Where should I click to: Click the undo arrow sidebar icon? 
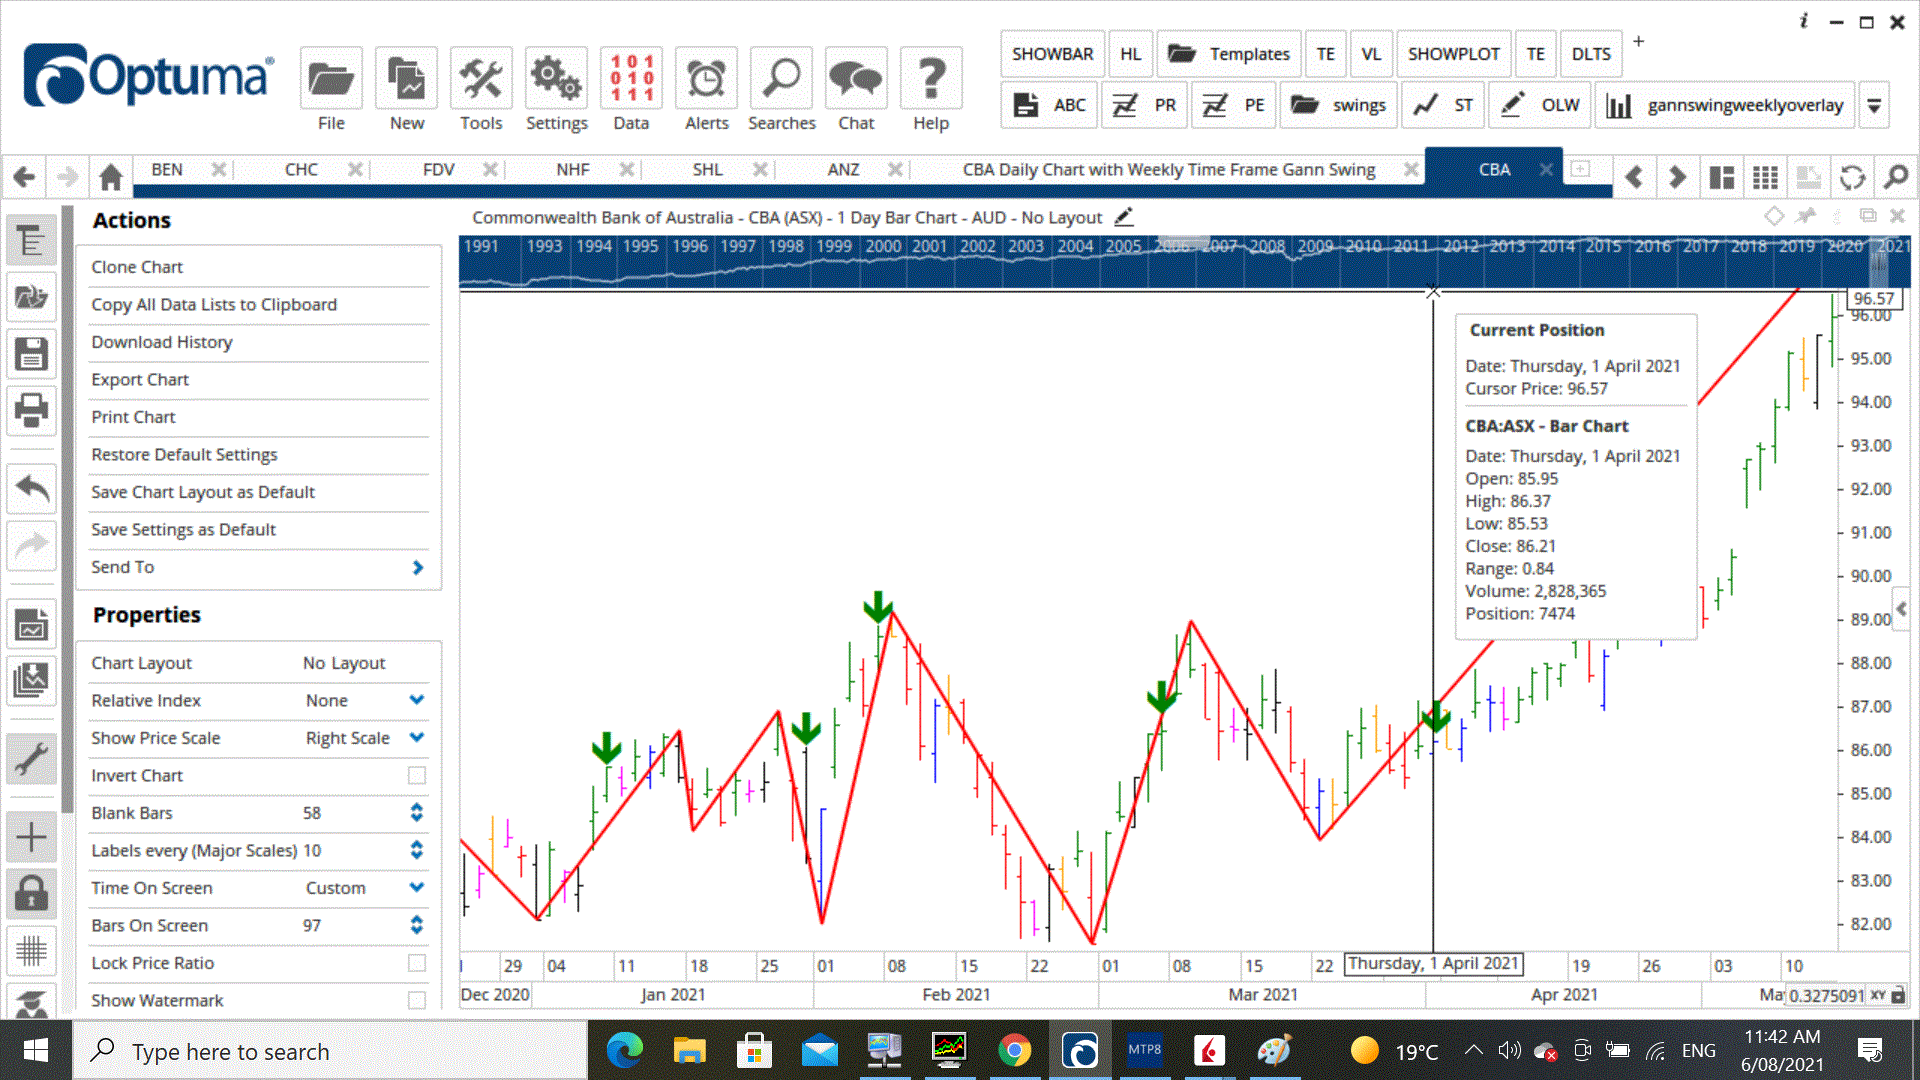pos(31,489)
